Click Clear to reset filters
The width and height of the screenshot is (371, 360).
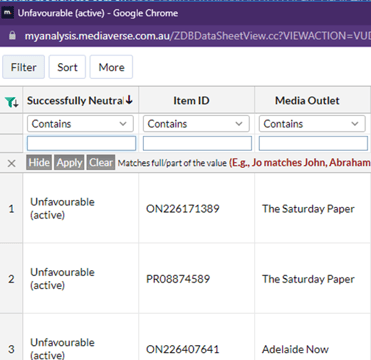click(101, 163)
